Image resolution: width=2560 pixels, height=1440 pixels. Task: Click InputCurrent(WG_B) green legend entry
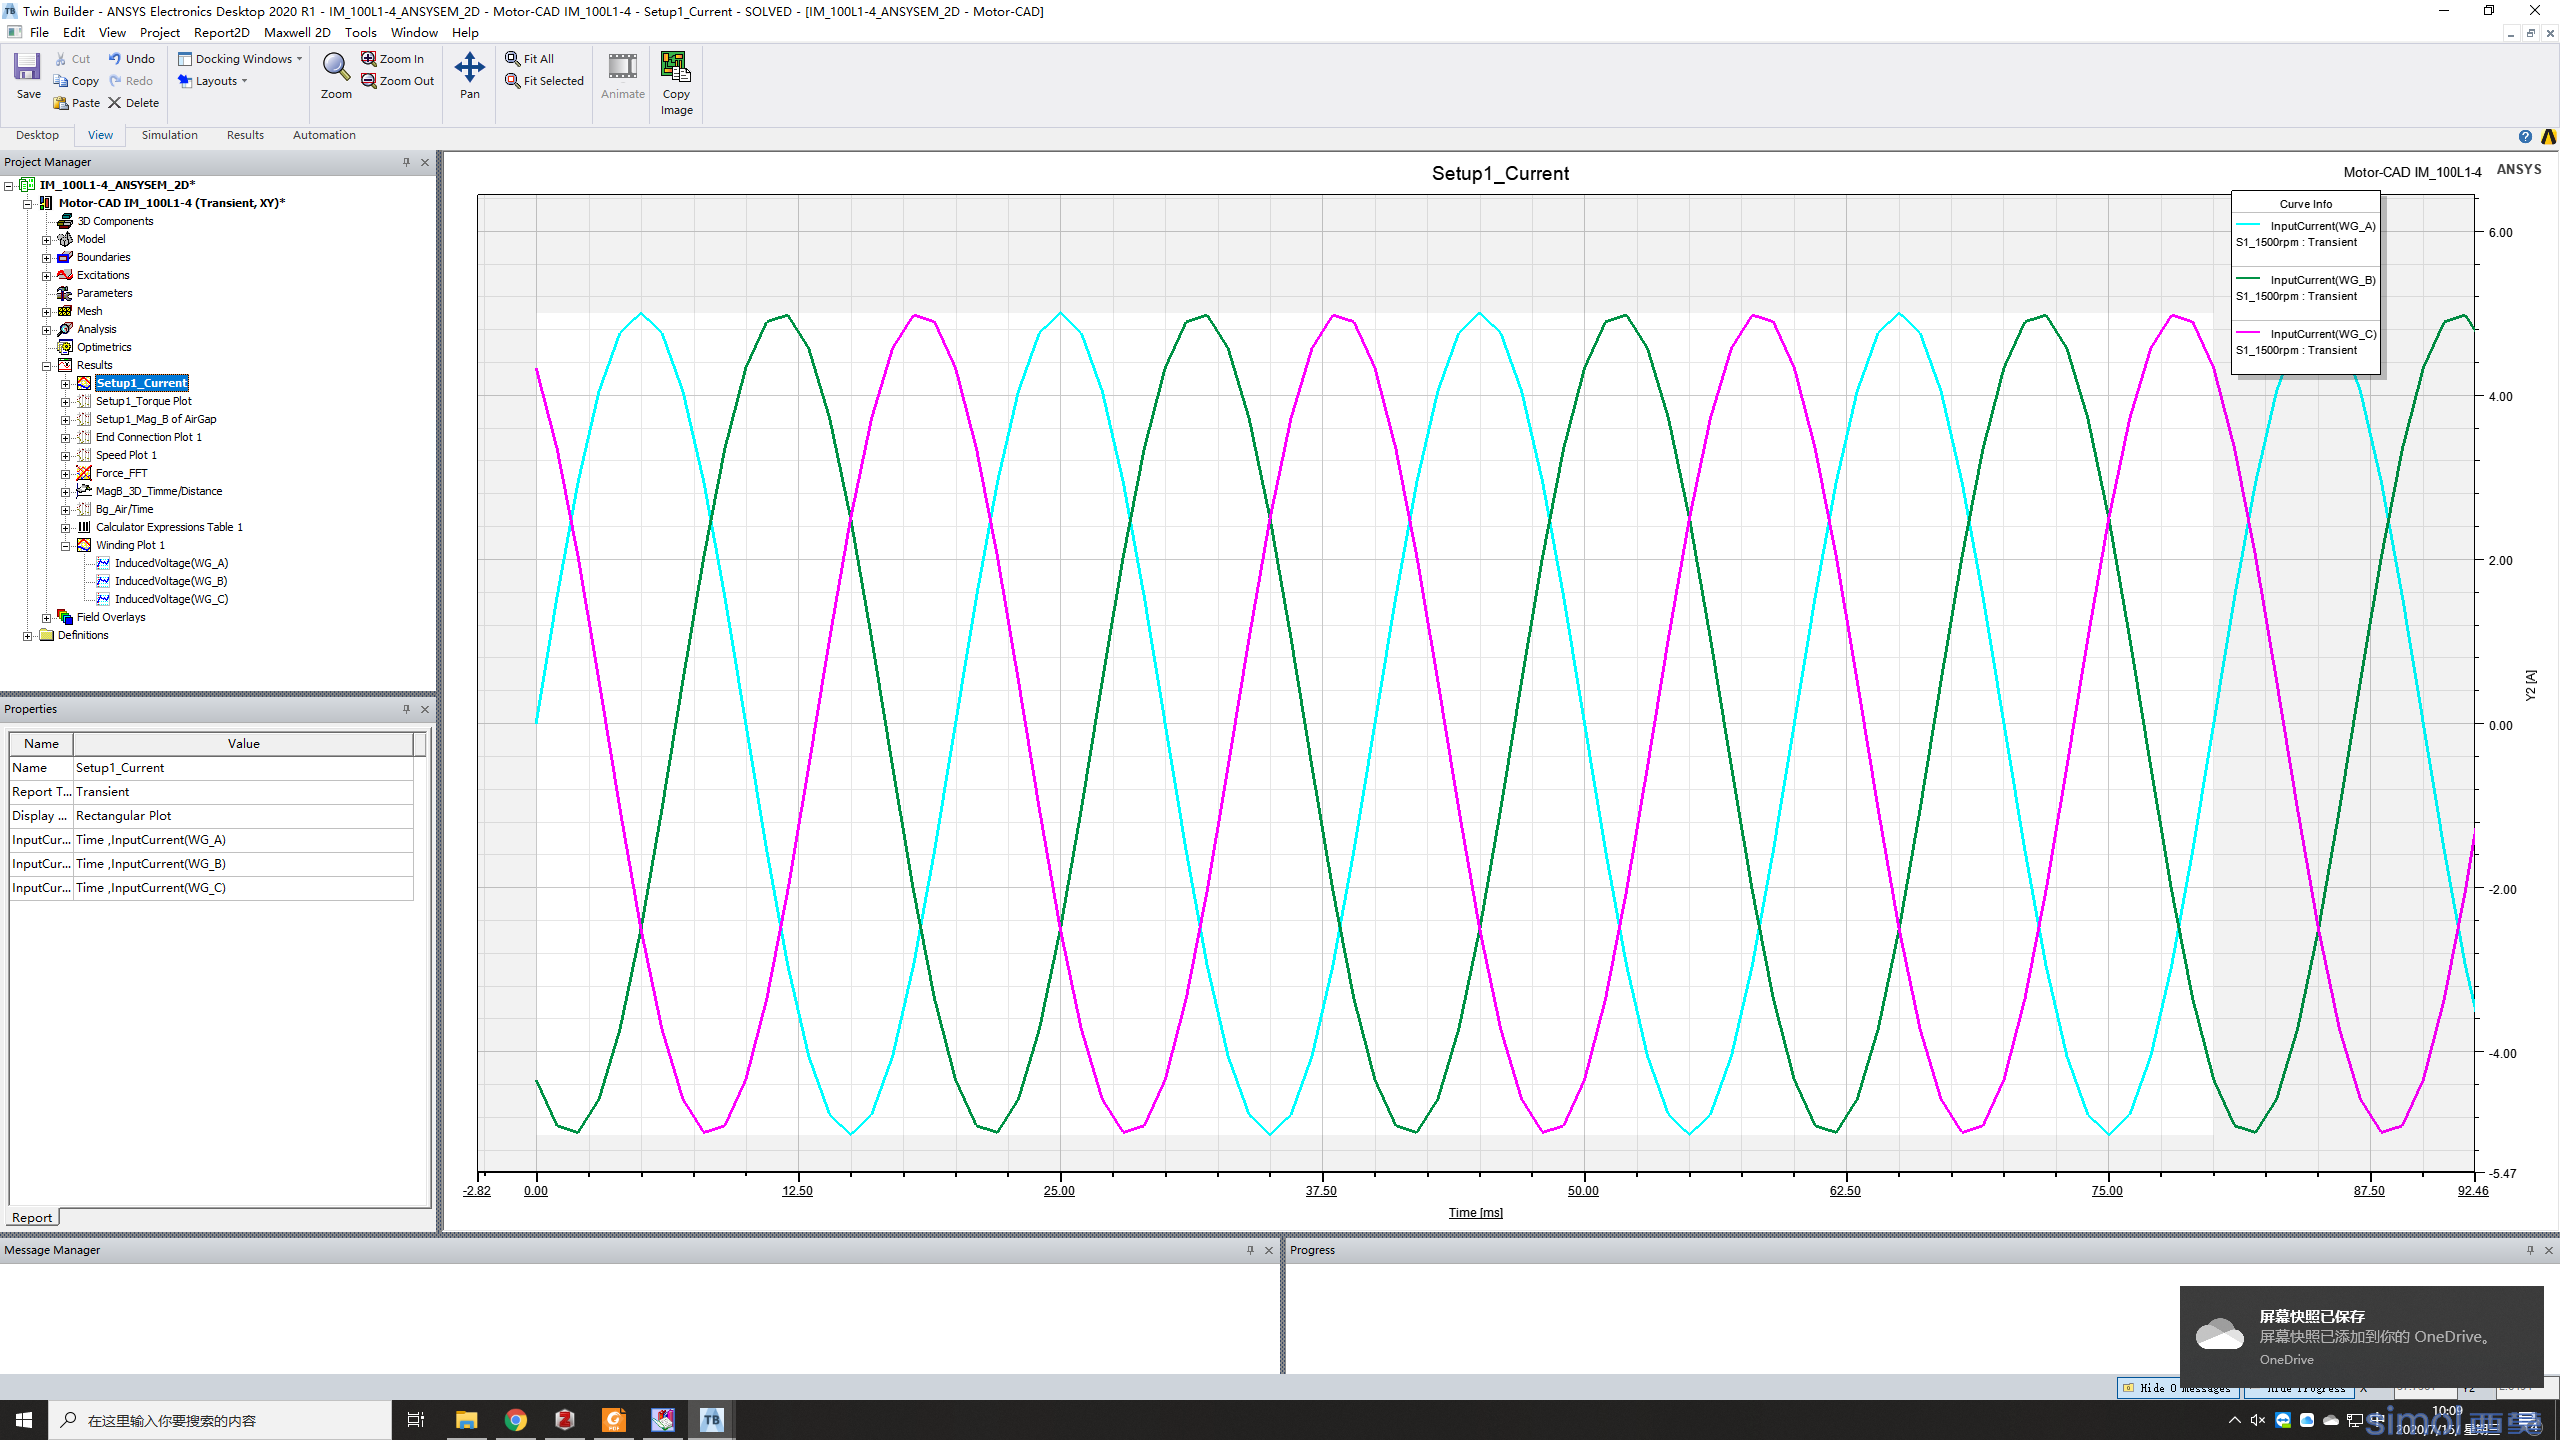coord(2306,288)
